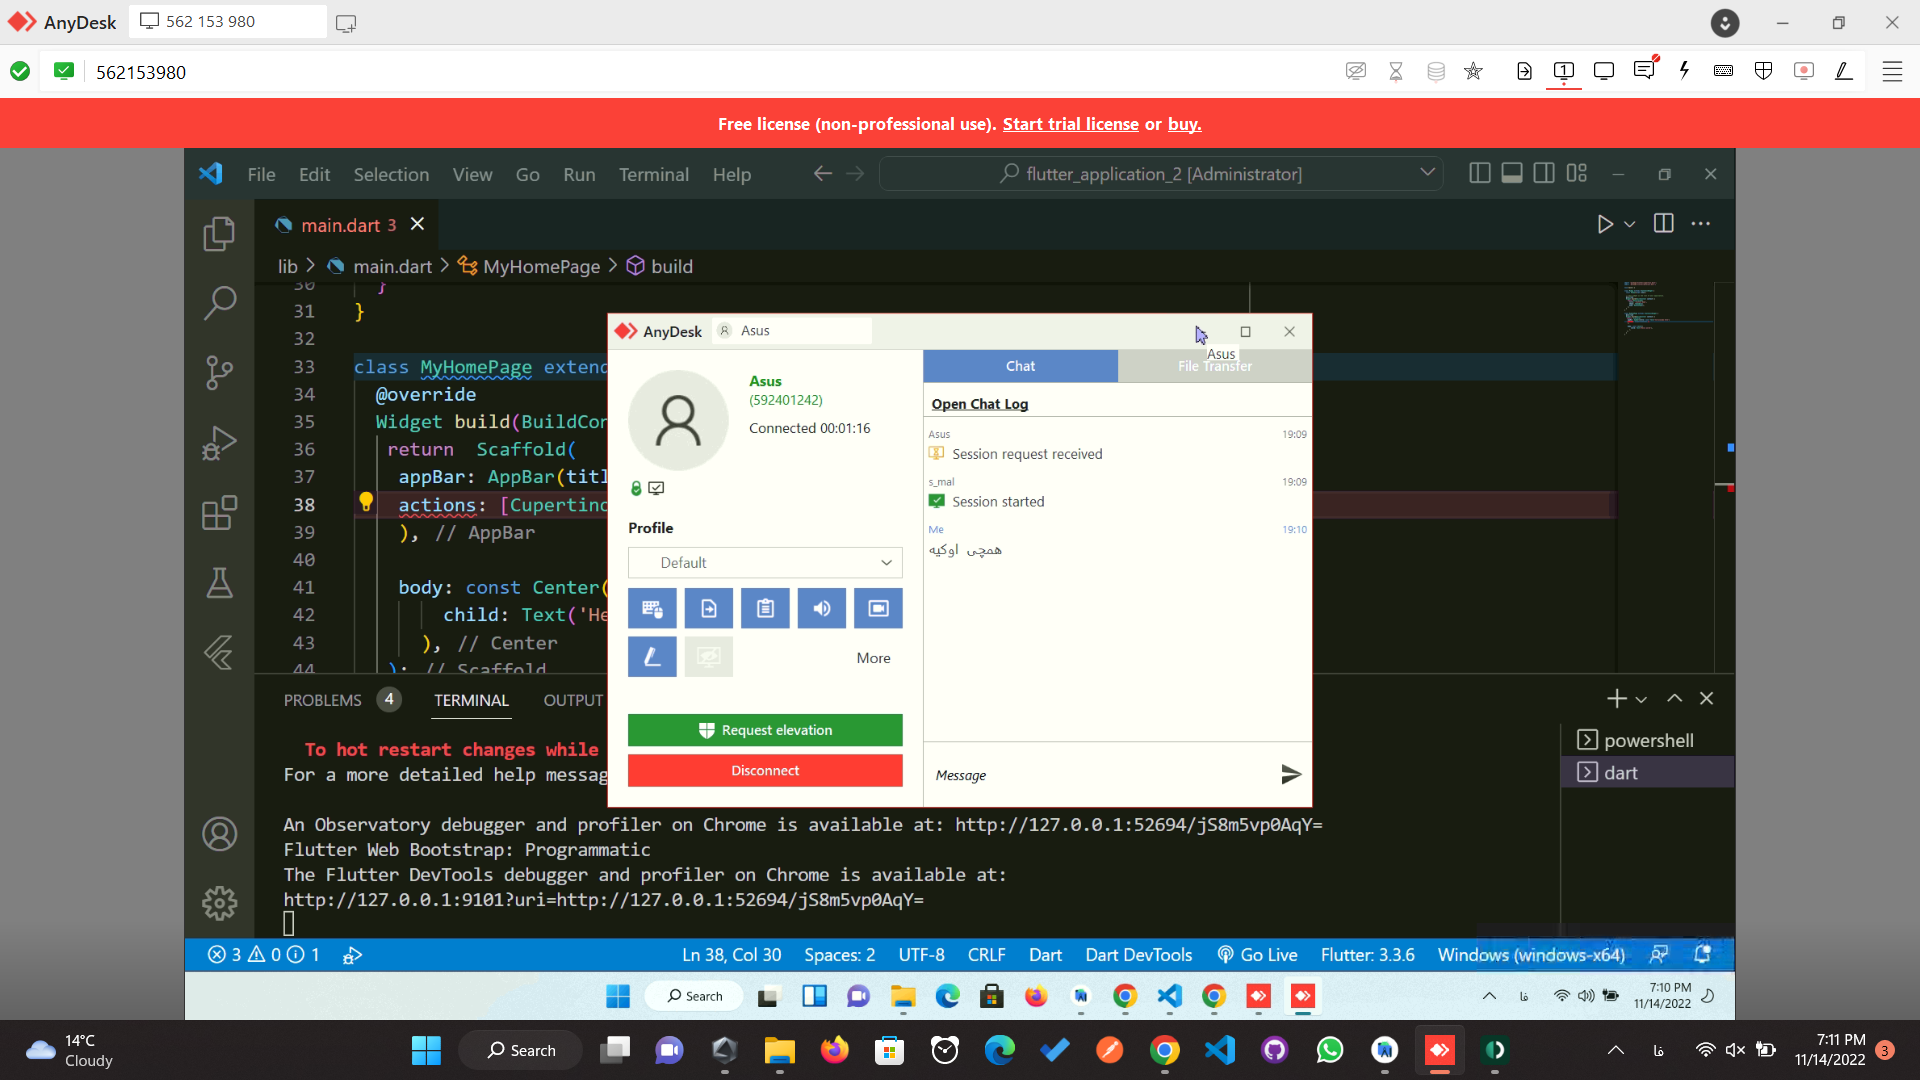This screenshot has height=1080, width=1920.
Task: Open the Extensions view in VS Code
Action: click(219, 512)
